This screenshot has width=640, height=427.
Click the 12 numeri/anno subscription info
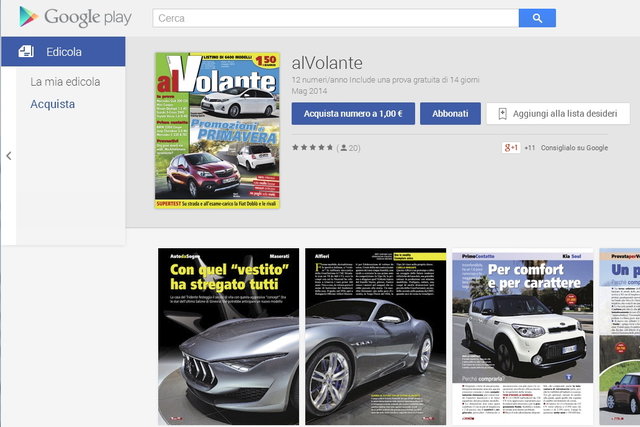click(385, 80)
